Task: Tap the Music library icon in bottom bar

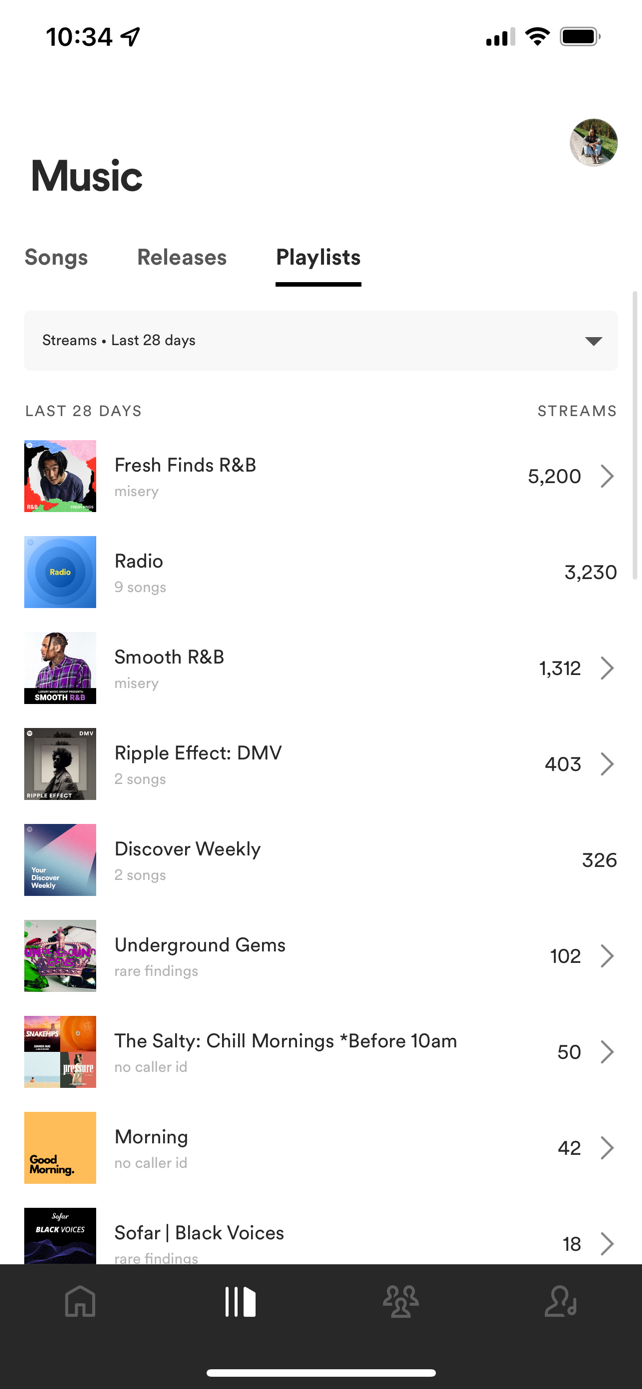Action: (x=240, y=1301)
